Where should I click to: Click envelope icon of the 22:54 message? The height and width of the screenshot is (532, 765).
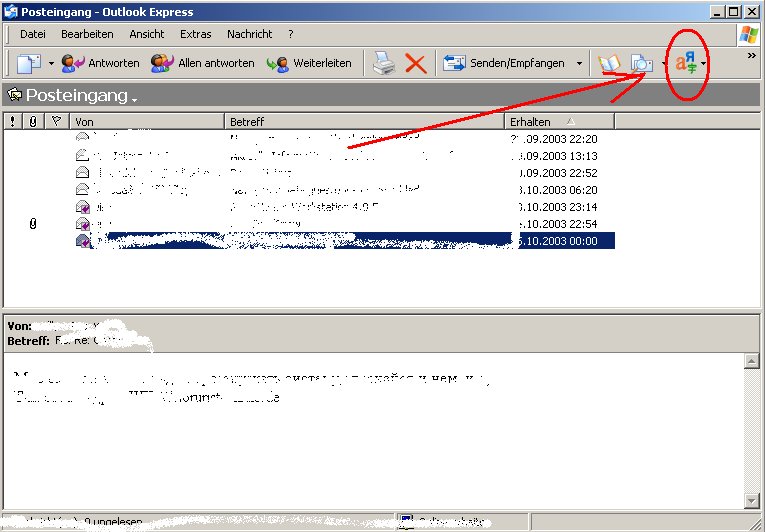tap(83, 224)
